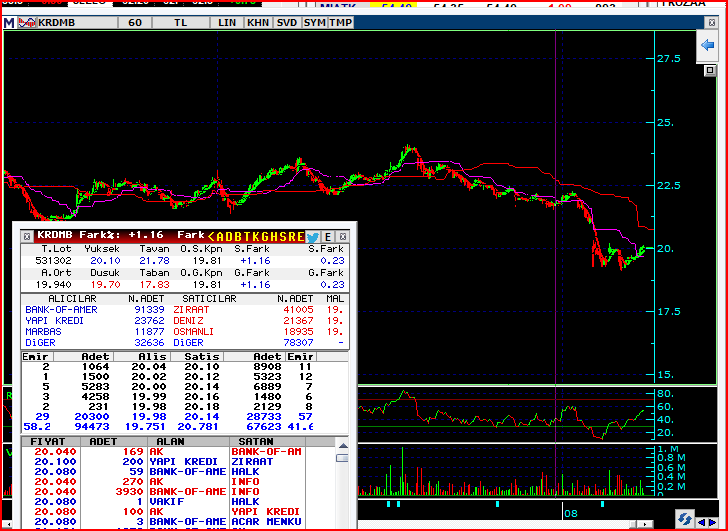The image size is (728, 531).
Task: Click the Dusuk value 19.70
Action: (x=105, y=285)
